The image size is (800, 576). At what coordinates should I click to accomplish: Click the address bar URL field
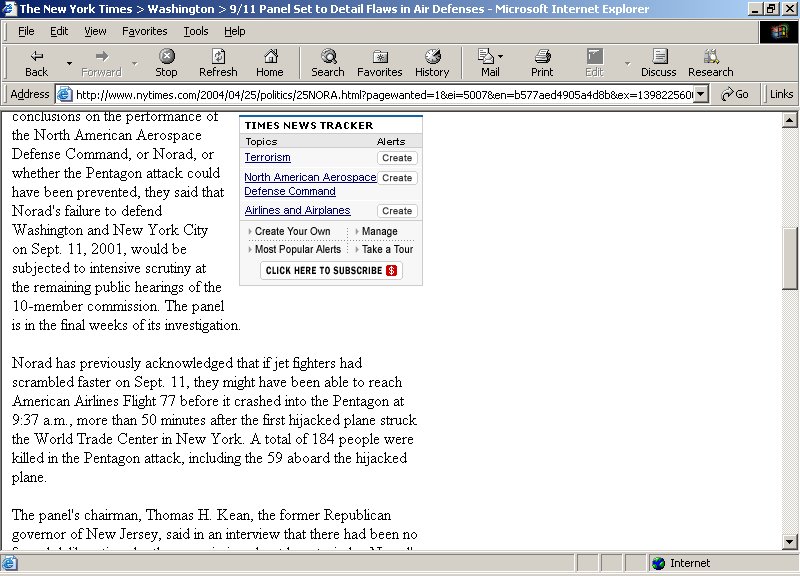point(384,94)
